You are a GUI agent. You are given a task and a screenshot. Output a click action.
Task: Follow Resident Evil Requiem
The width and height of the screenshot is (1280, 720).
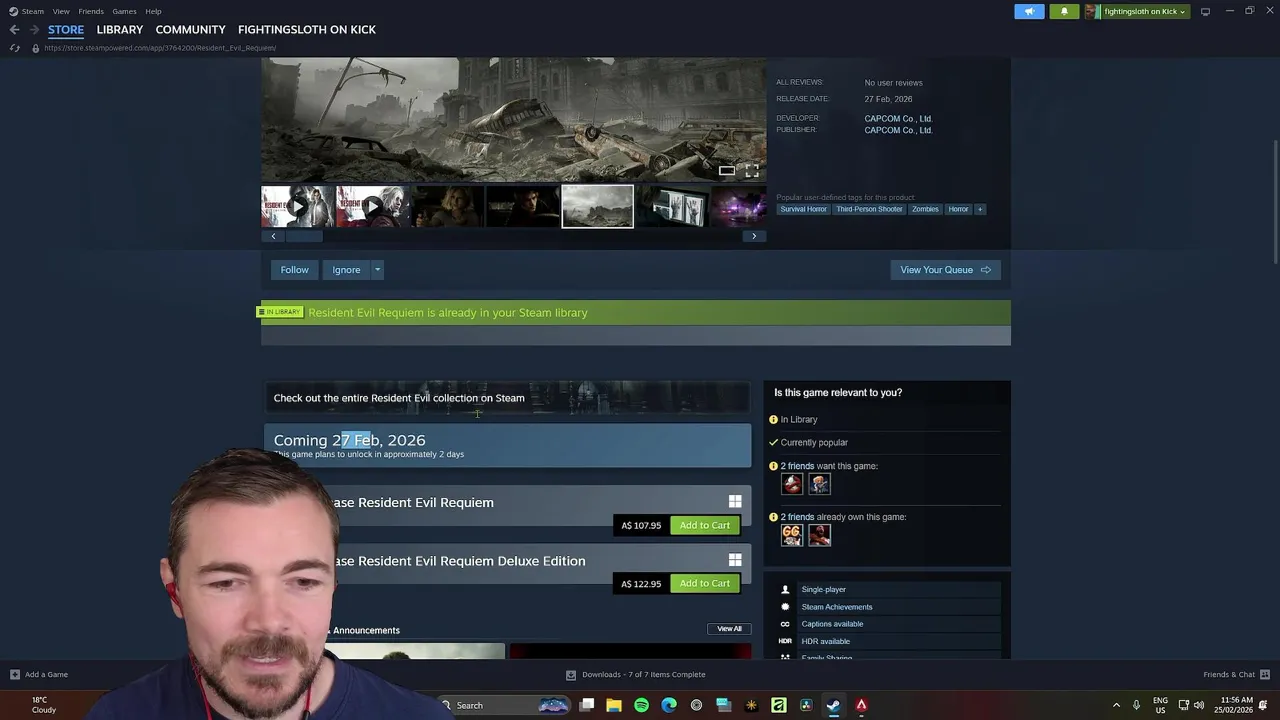[294, 270]
